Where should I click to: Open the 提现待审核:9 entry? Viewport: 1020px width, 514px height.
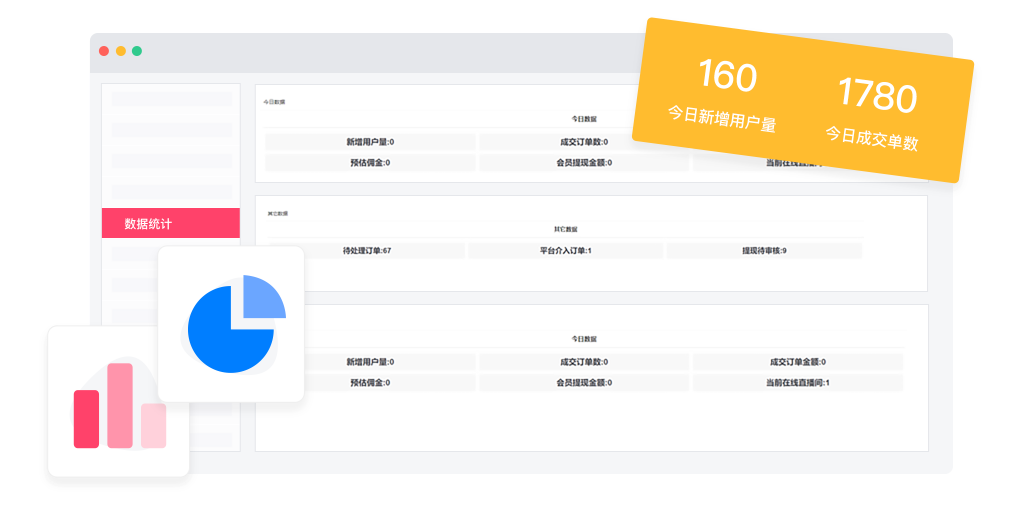[x=763, y=250]
